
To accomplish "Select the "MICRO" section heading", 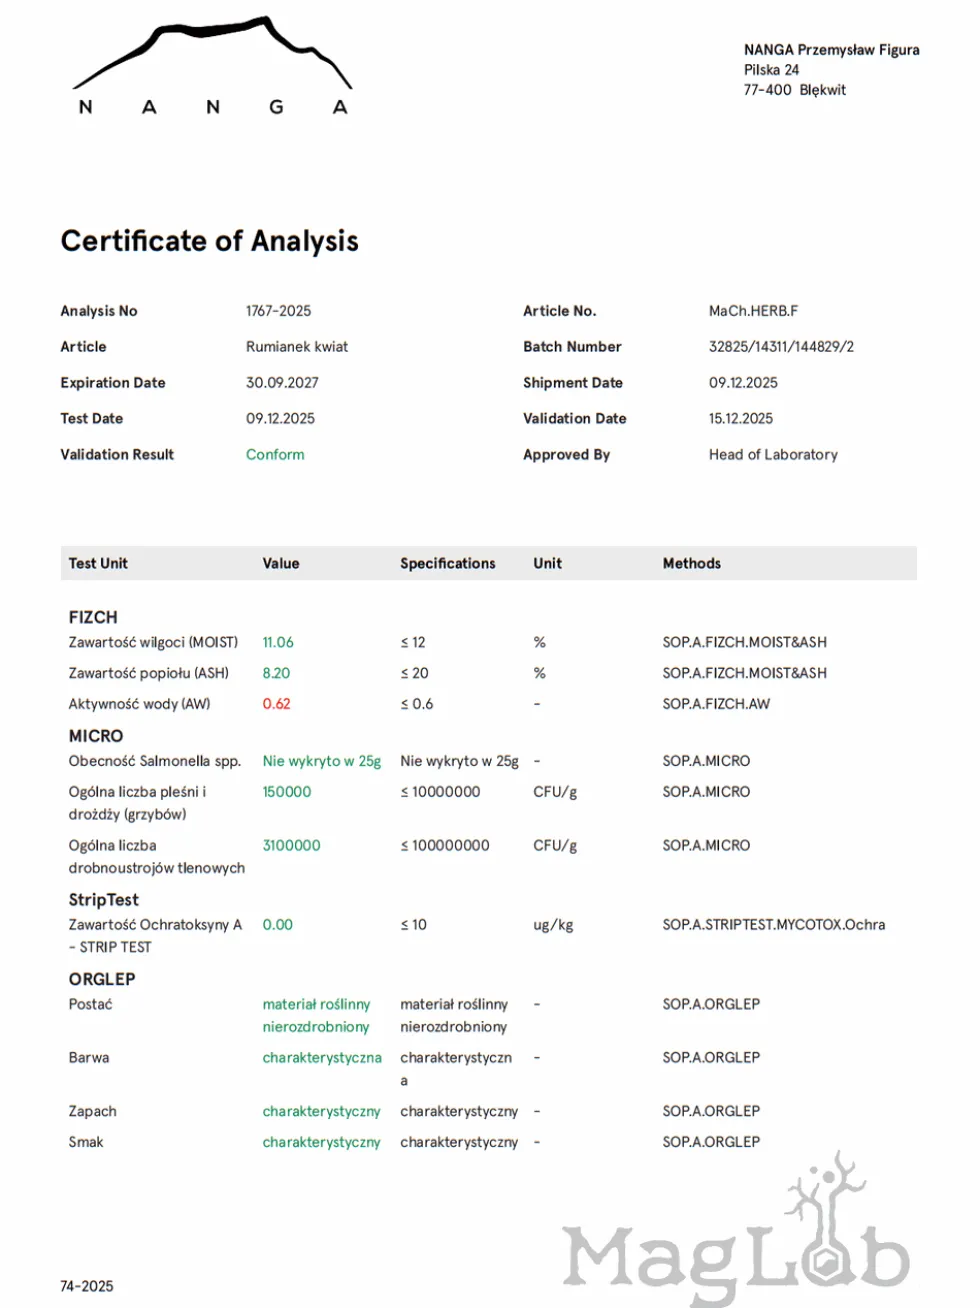I will point(96,737).
